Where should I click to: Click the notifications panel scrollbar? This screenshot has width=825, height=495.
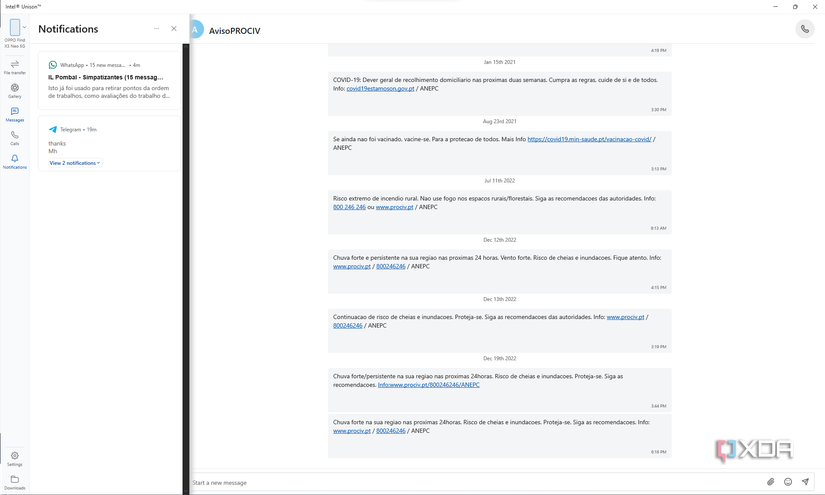coord(186,268)
